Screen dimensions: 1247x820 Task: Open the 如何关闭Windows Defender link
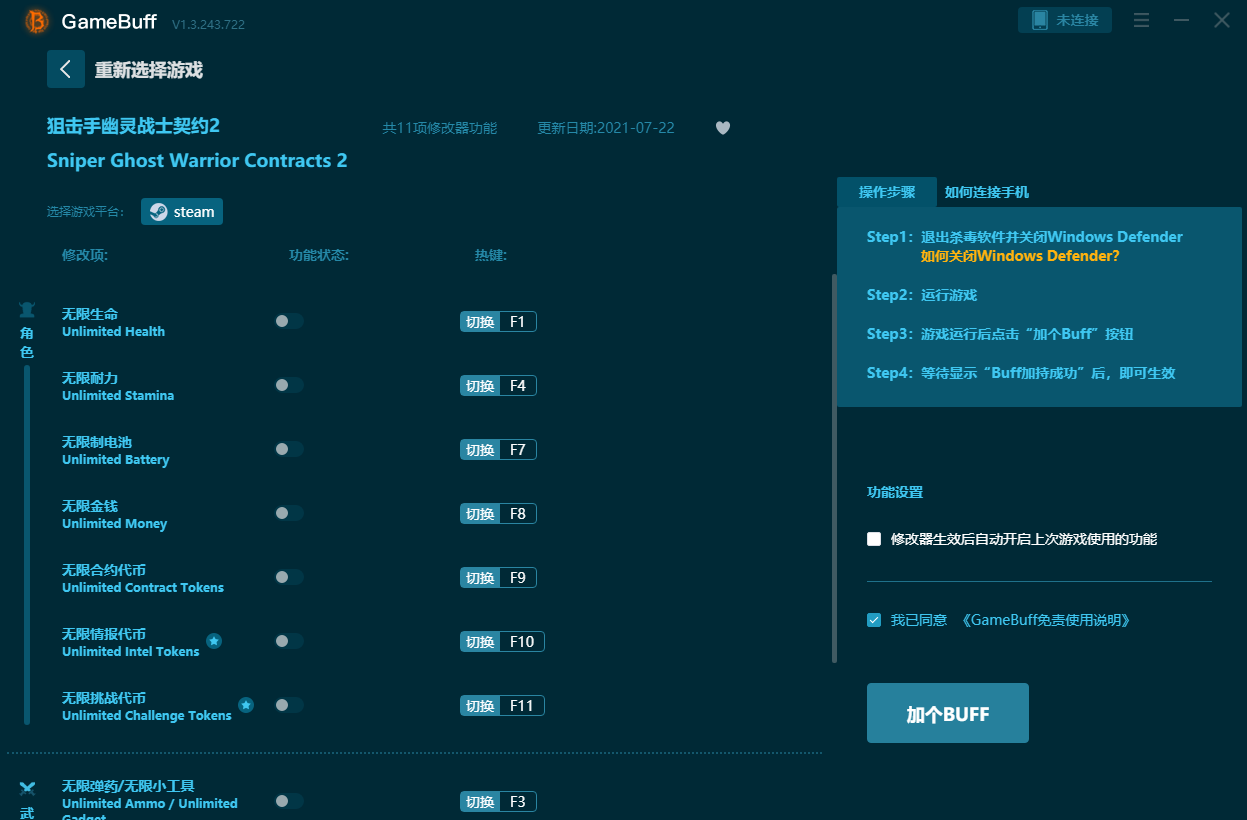click(x=1019, y=256)
